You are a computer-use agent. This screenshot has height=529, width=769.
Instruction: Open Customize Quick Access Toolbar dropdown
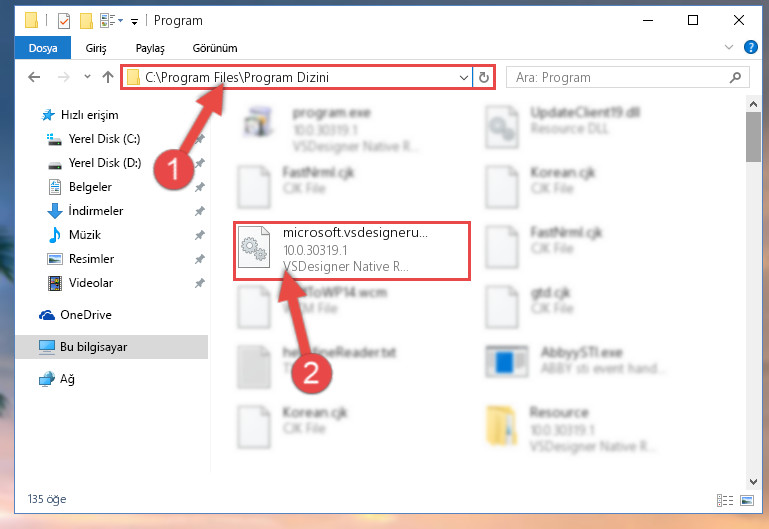coord(134,21)
